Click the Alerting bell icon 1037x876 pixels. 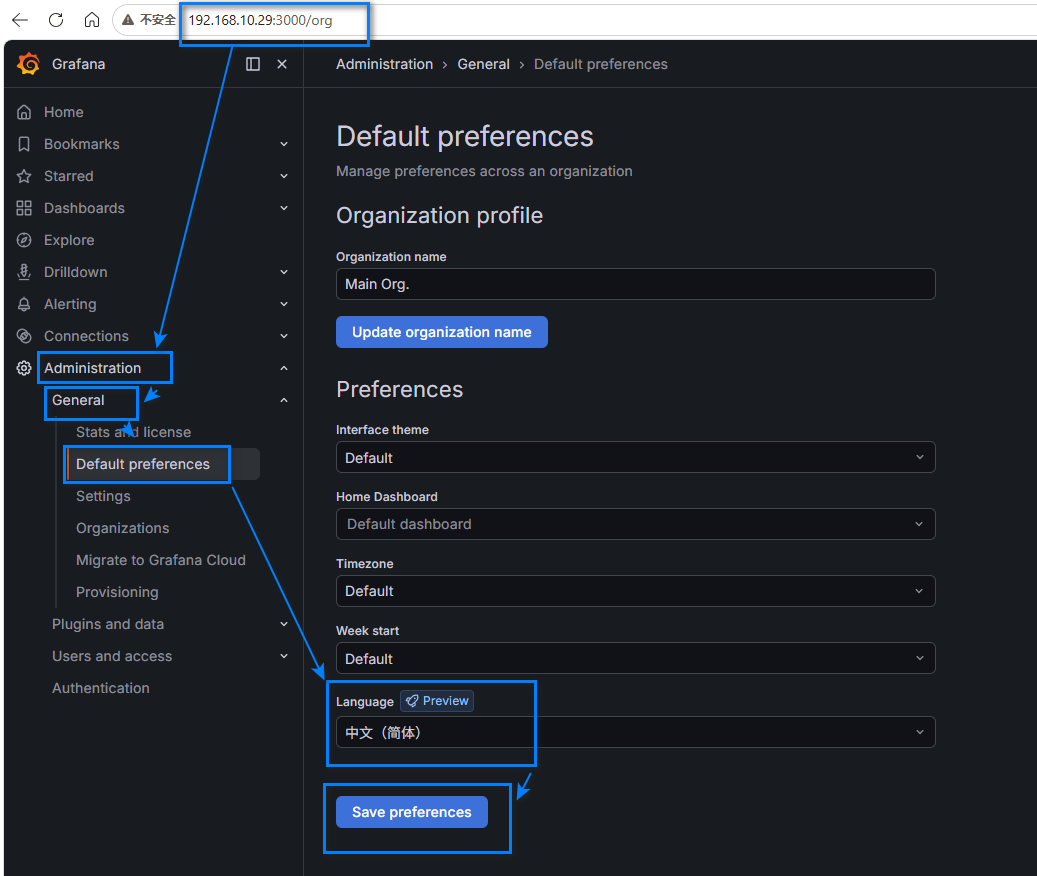[x=24, y=304]
